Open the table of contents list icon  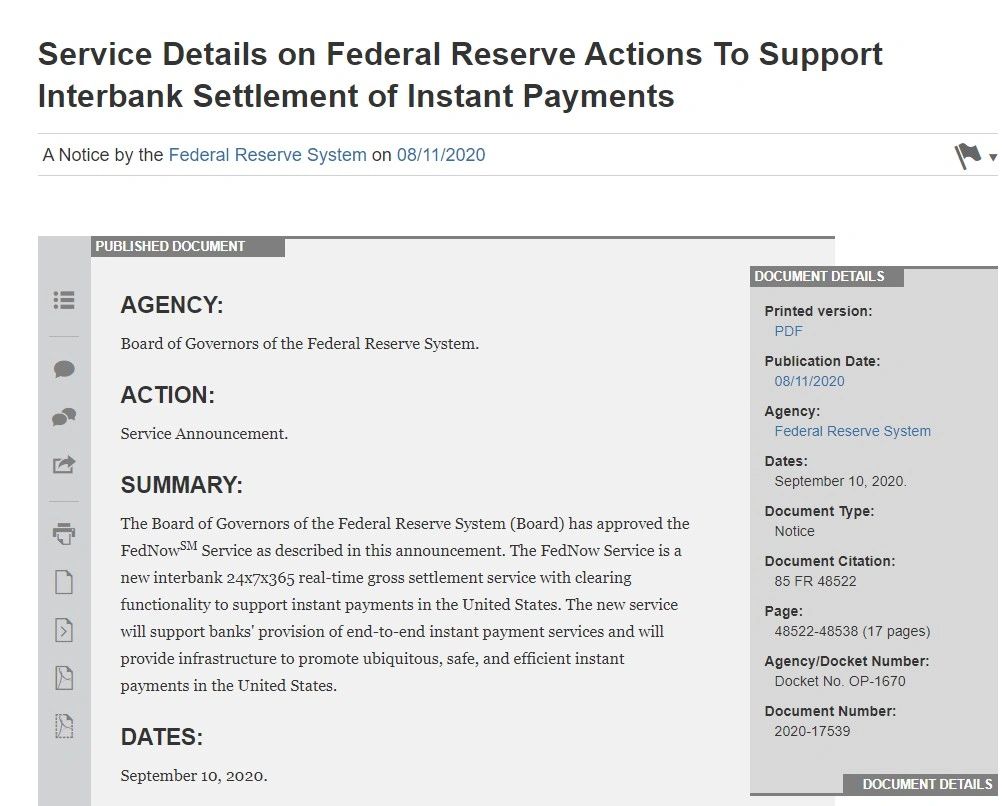(x=64, y=300)
